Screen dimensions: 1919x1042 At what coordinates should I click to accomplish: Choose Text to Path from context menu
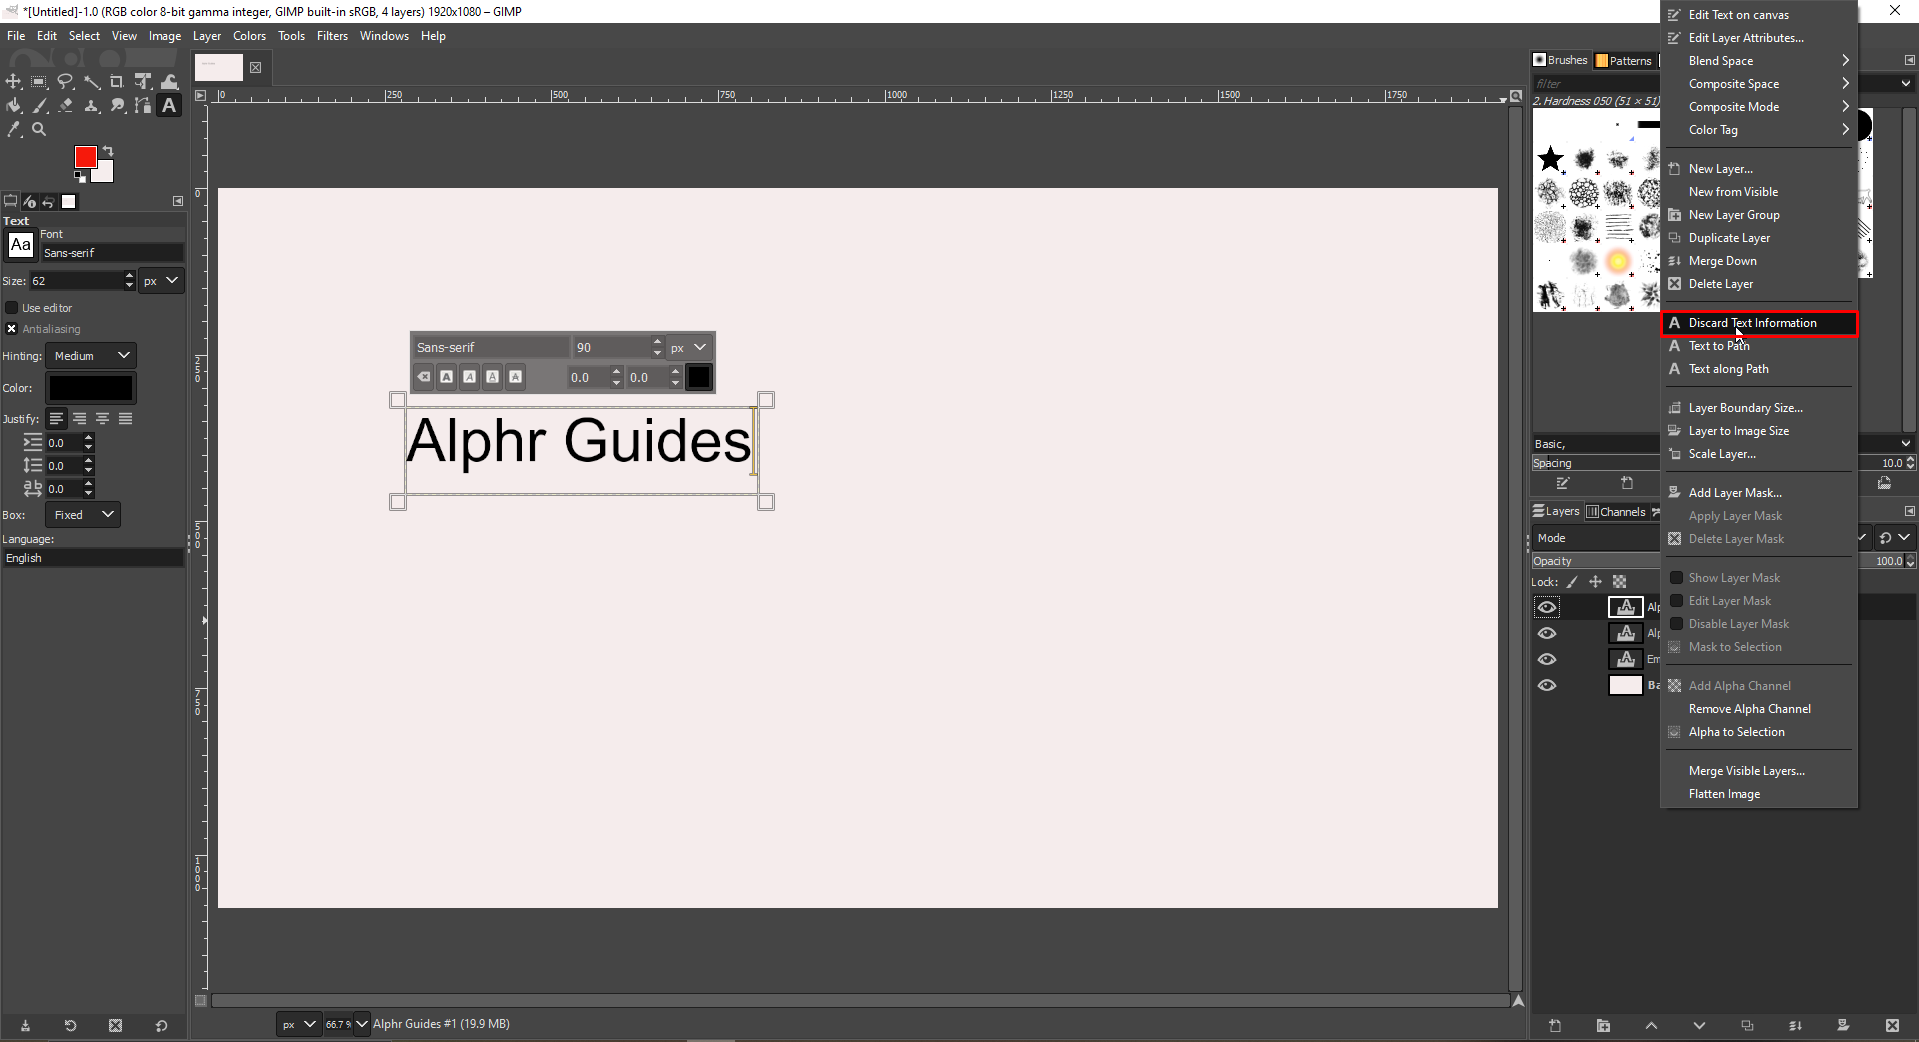pyautogui.click(x=1759, y=346)
